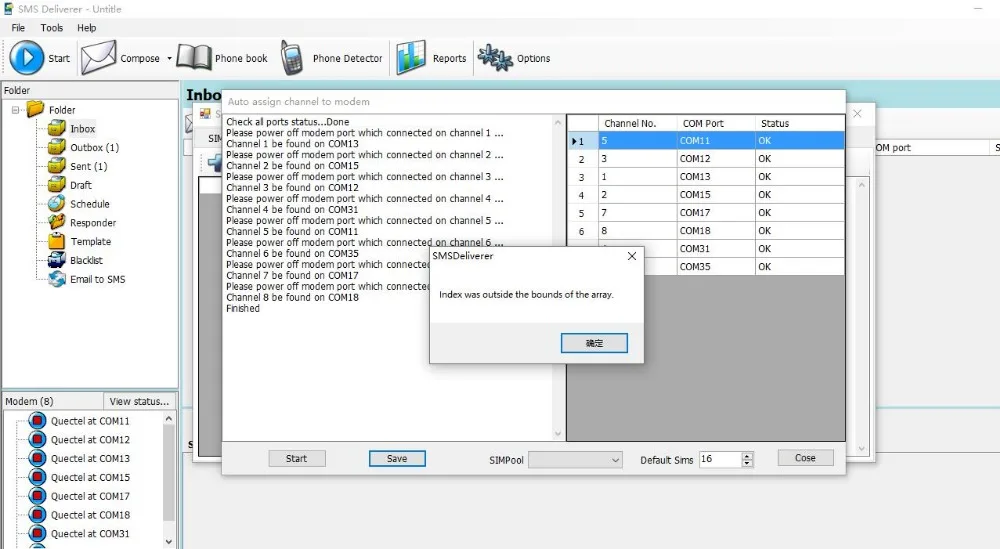Open the Sent (1) folder
The image size is (1000, 549).
pyautogui.click(x=89, y=166)
